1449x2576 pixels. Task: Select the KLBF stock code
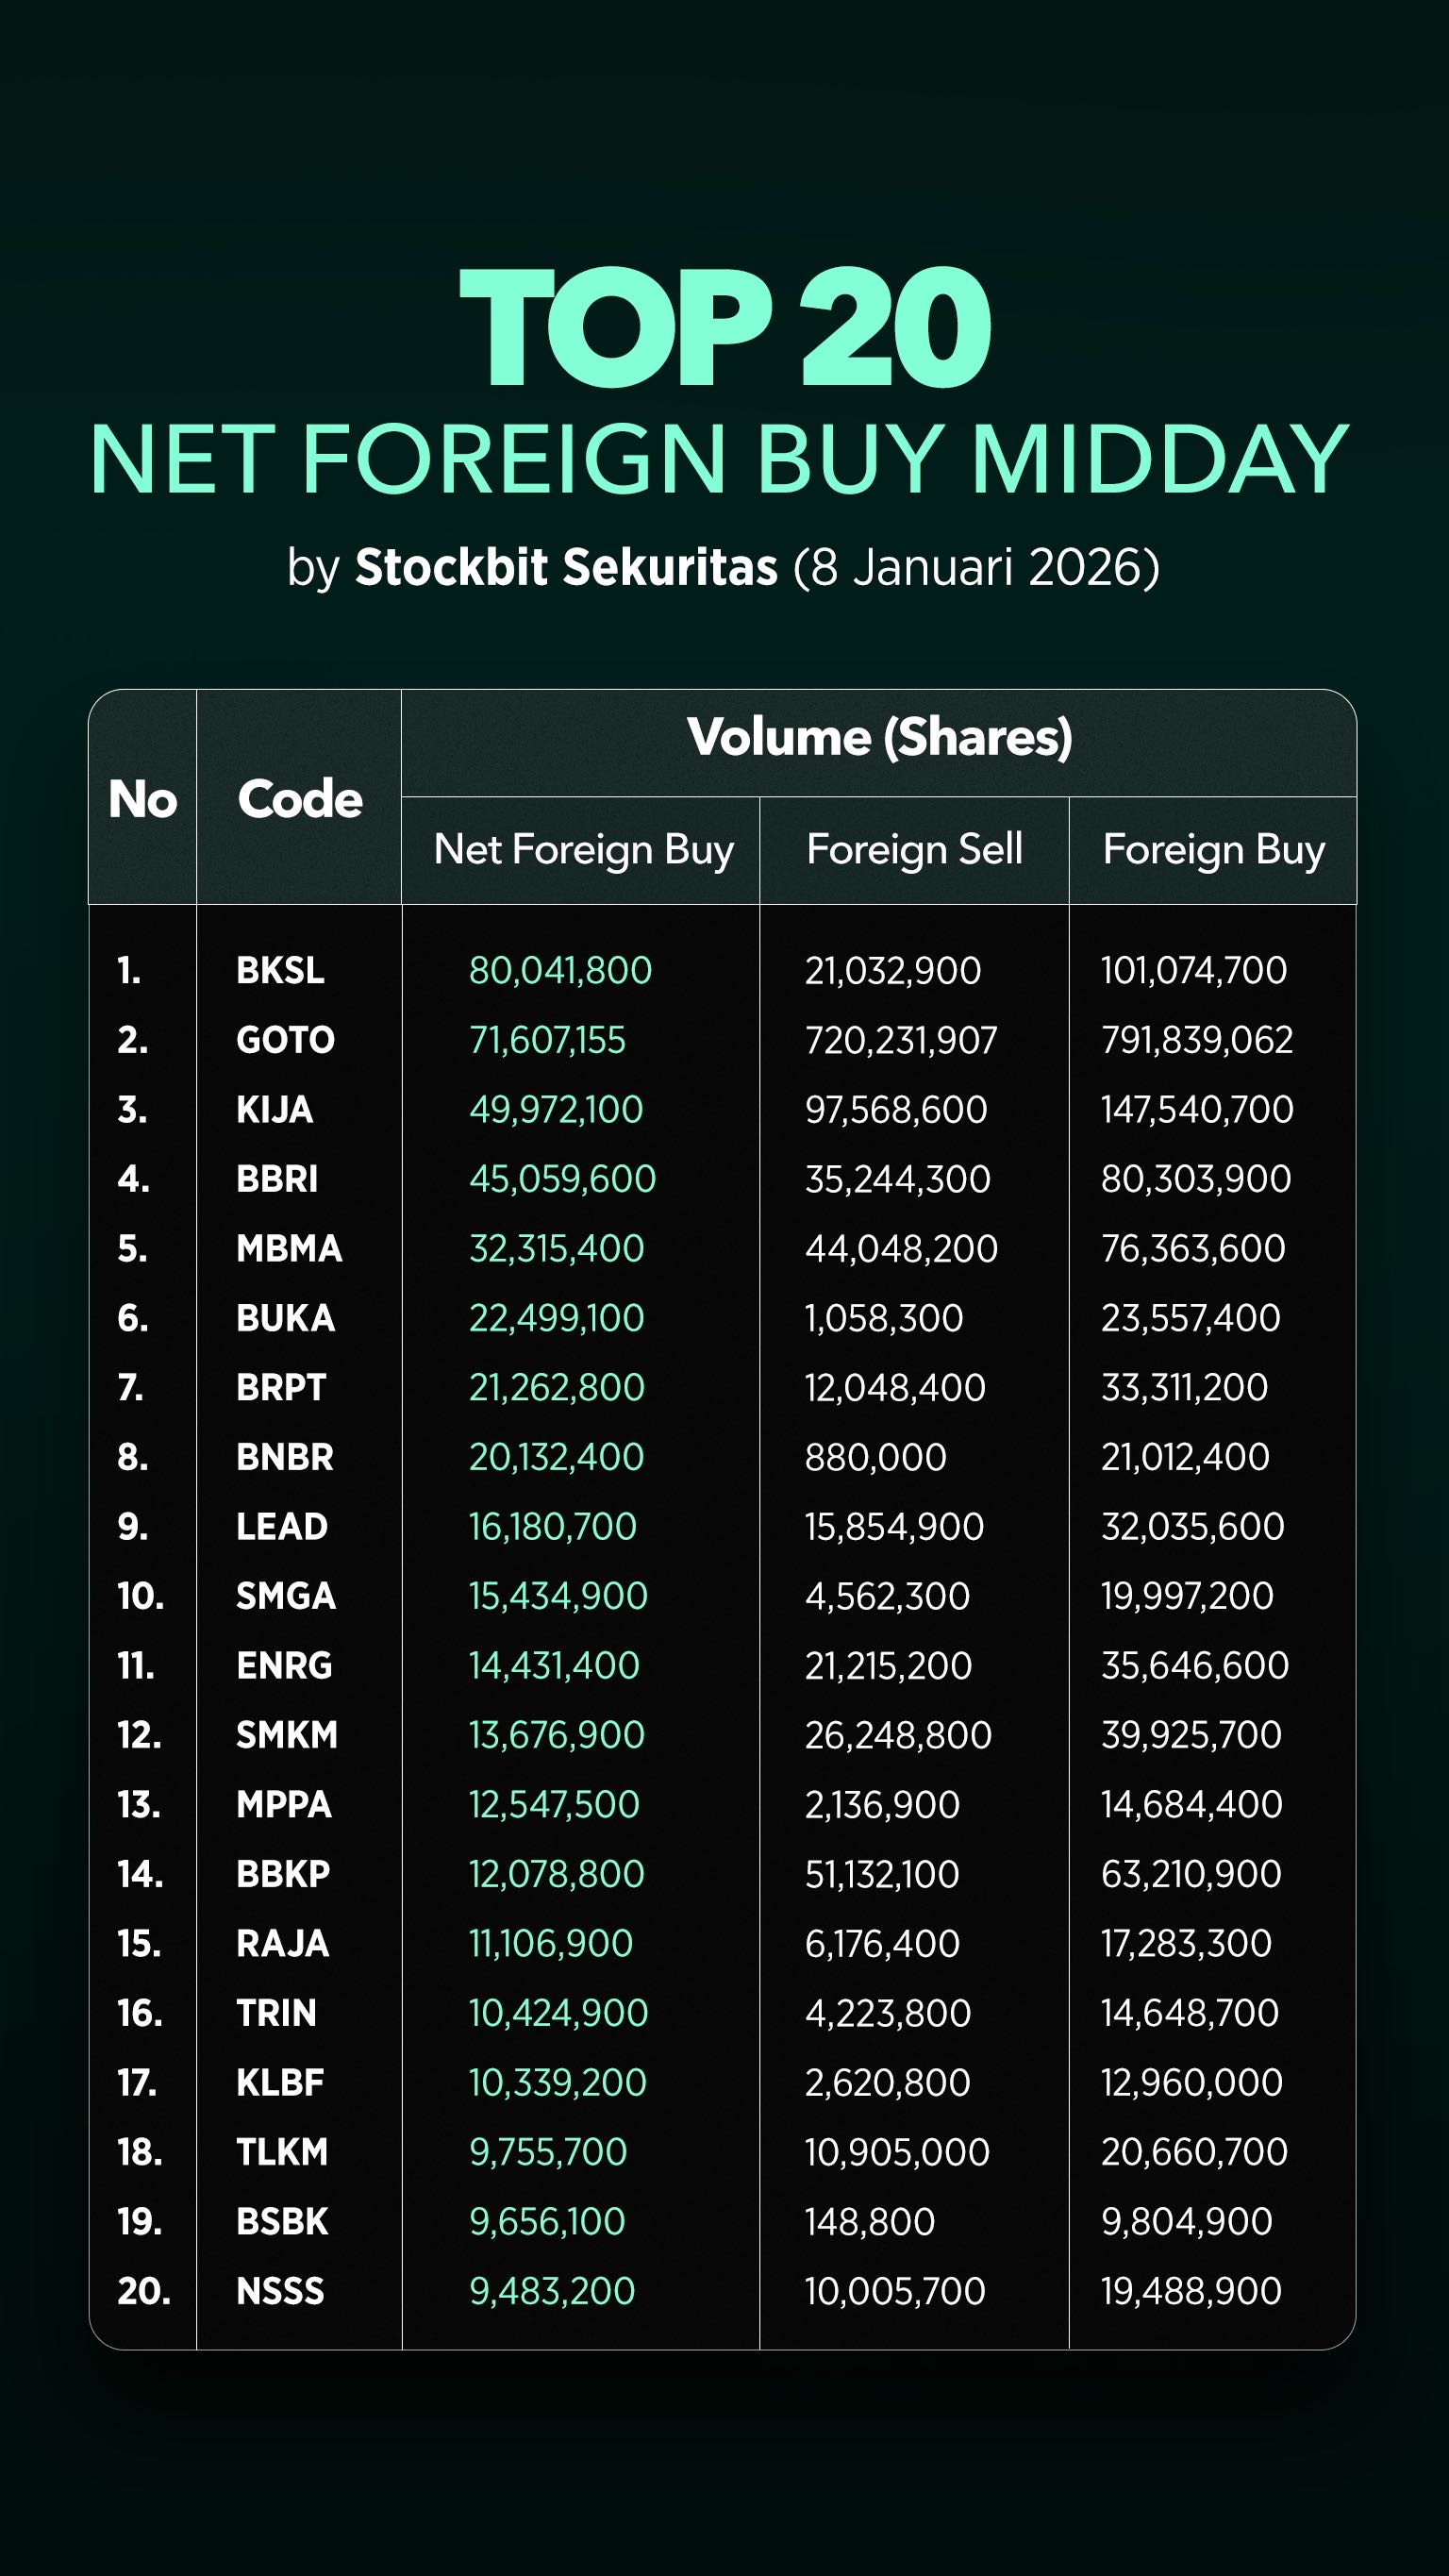coord(280,2082)
